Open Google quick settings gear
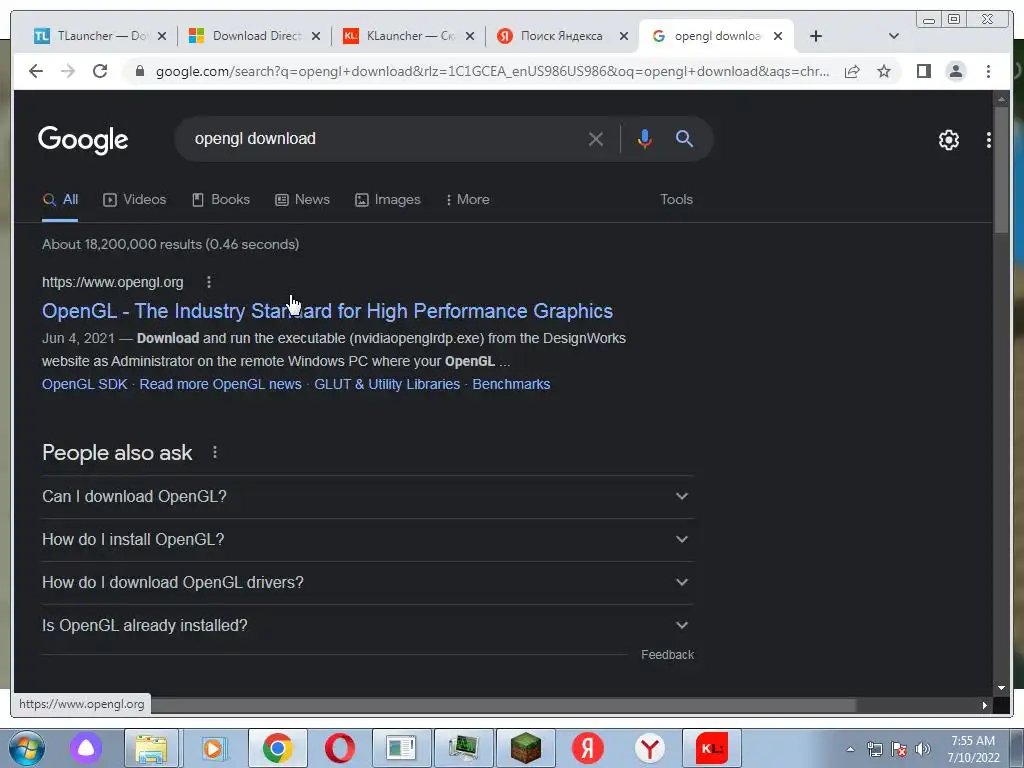Screen dimensions: 1024x768 [948, 140]
